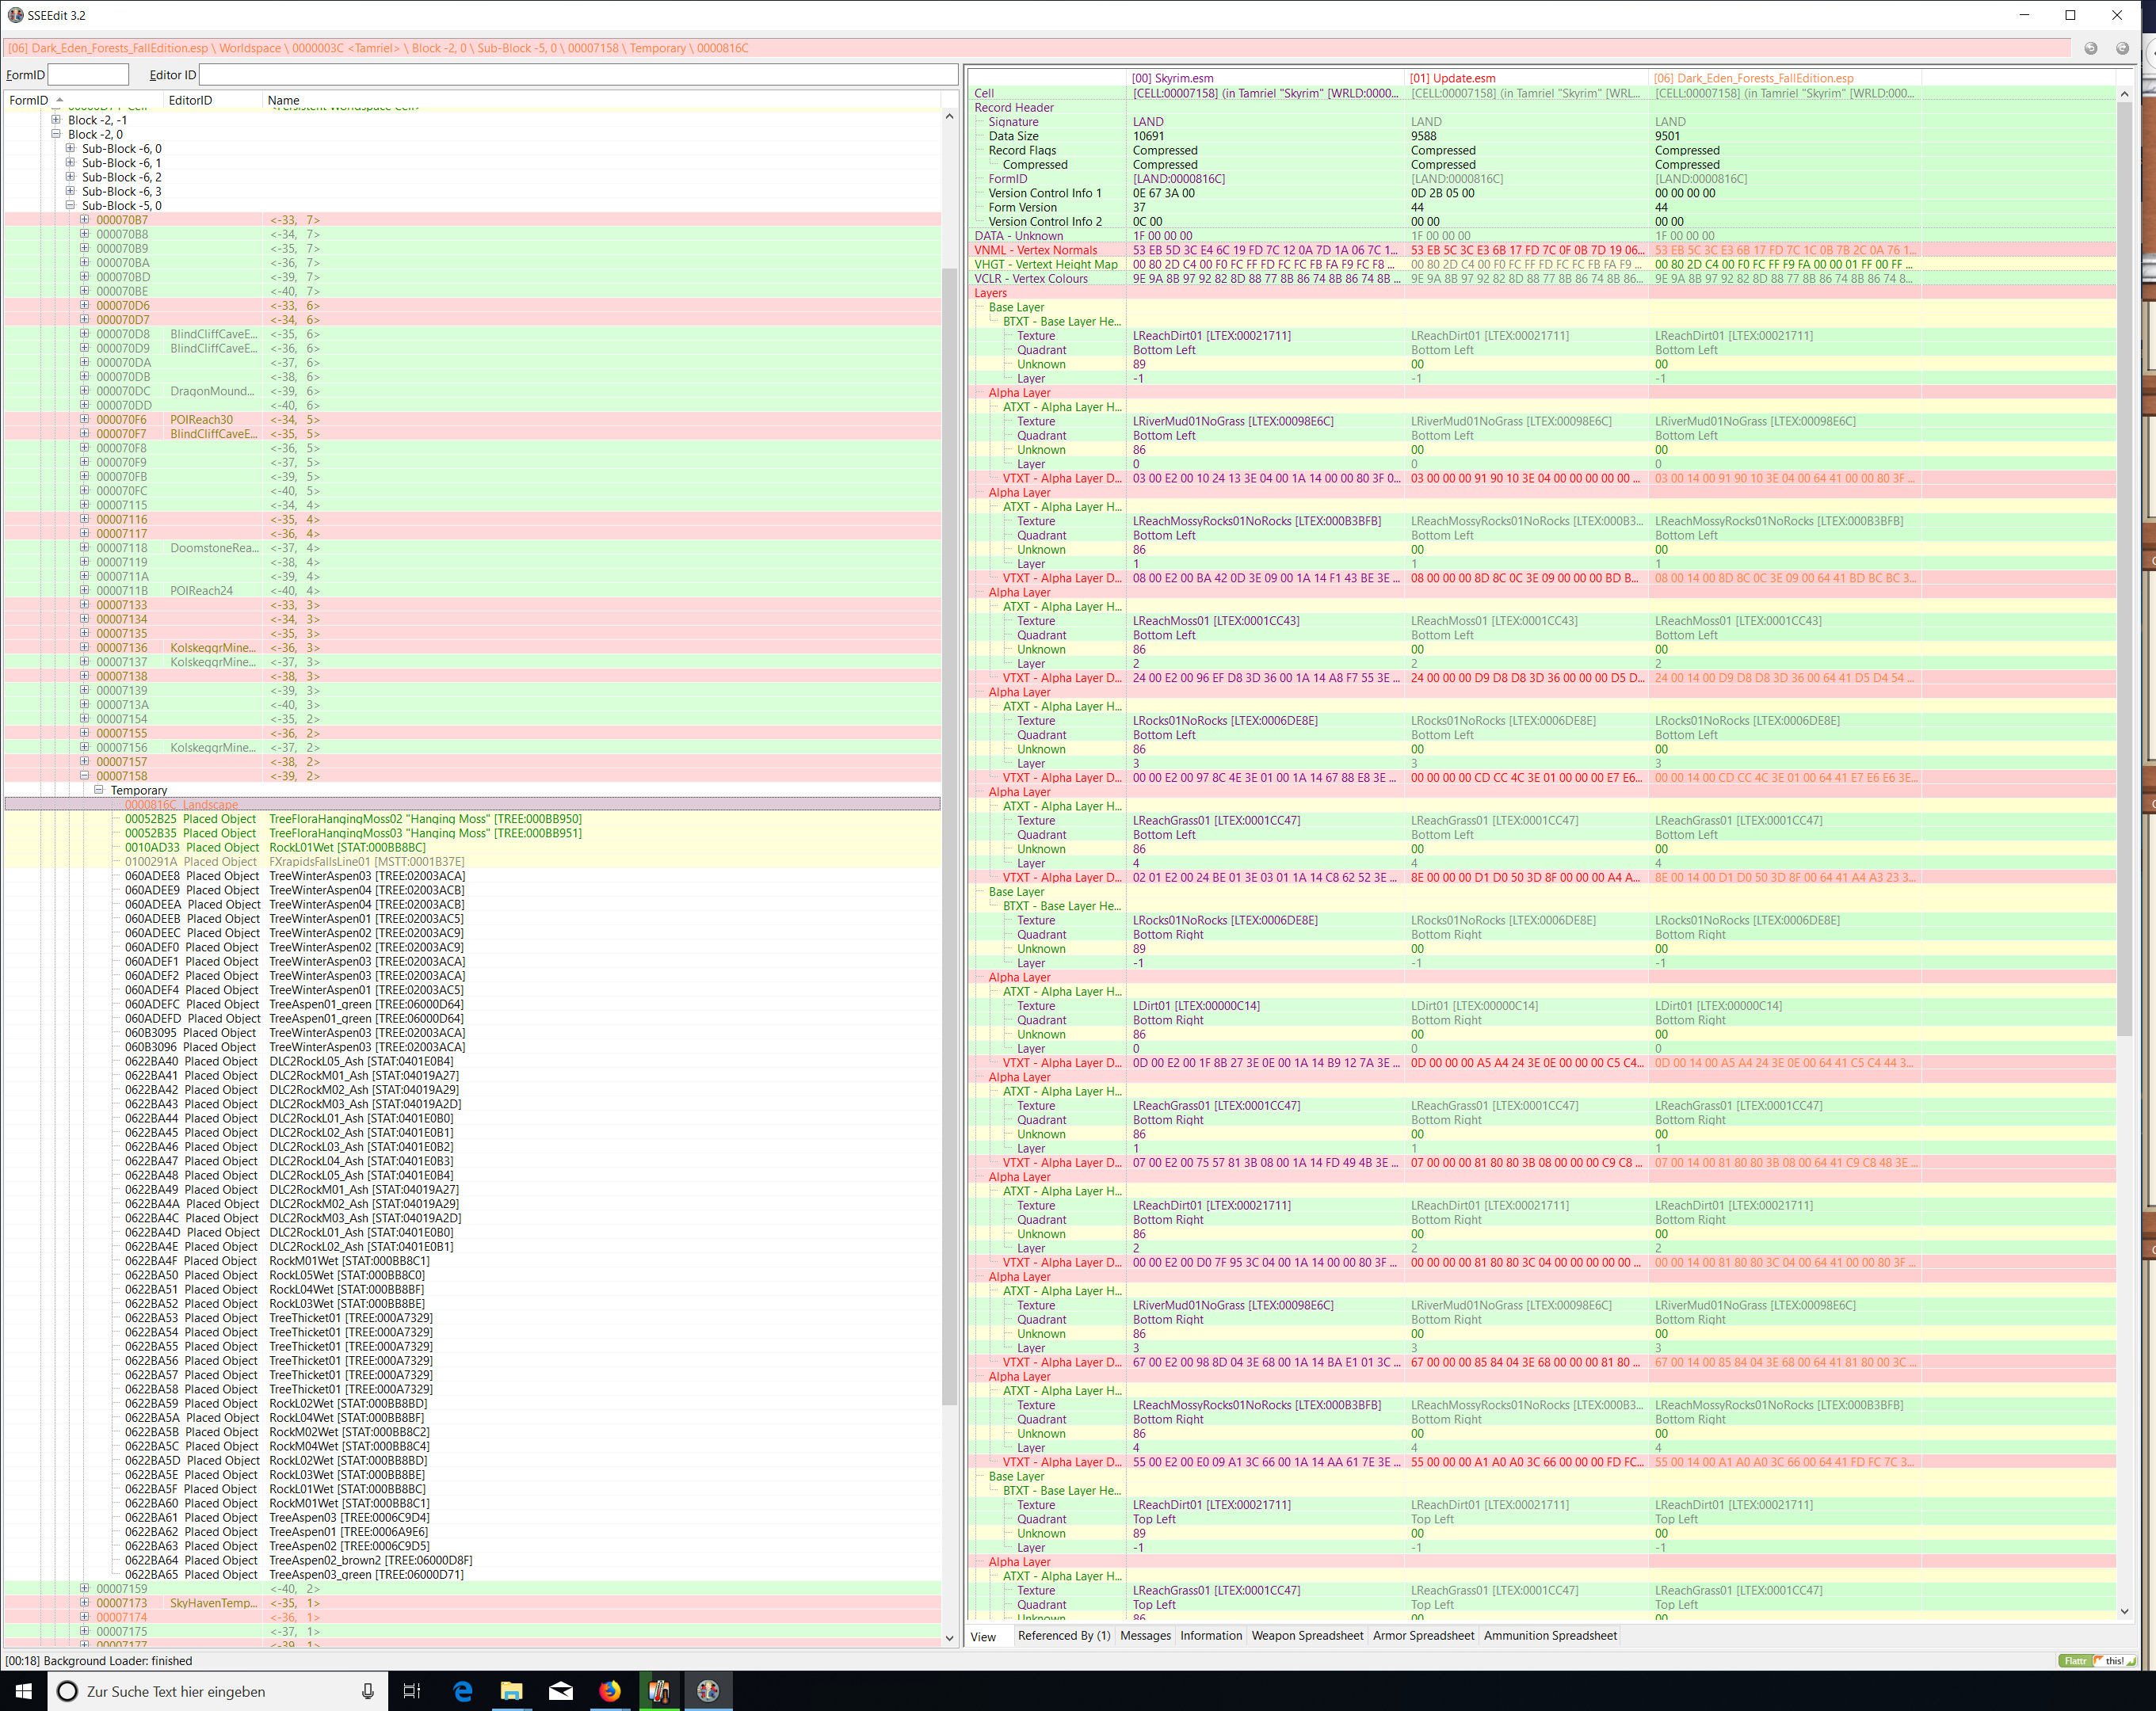Screen dimensions: 2156x1711
Task: Click the Mail taskbar icon
Action: (560, 1691)
